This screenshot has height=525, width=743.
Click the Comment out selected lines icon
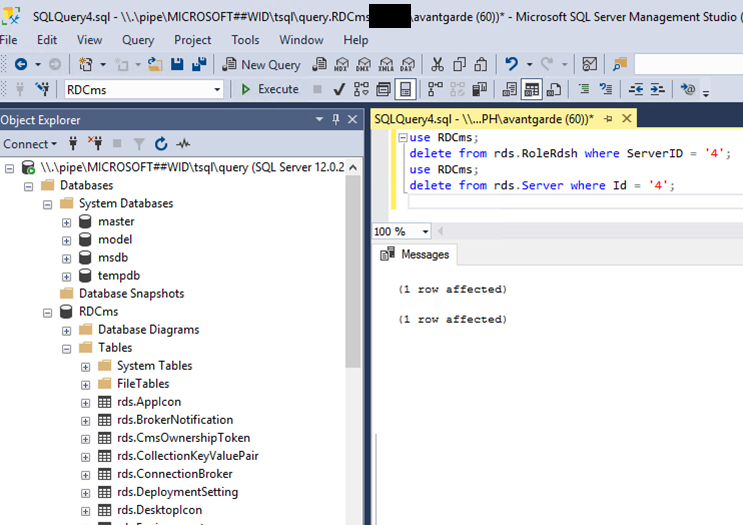[x=584, y=89]
